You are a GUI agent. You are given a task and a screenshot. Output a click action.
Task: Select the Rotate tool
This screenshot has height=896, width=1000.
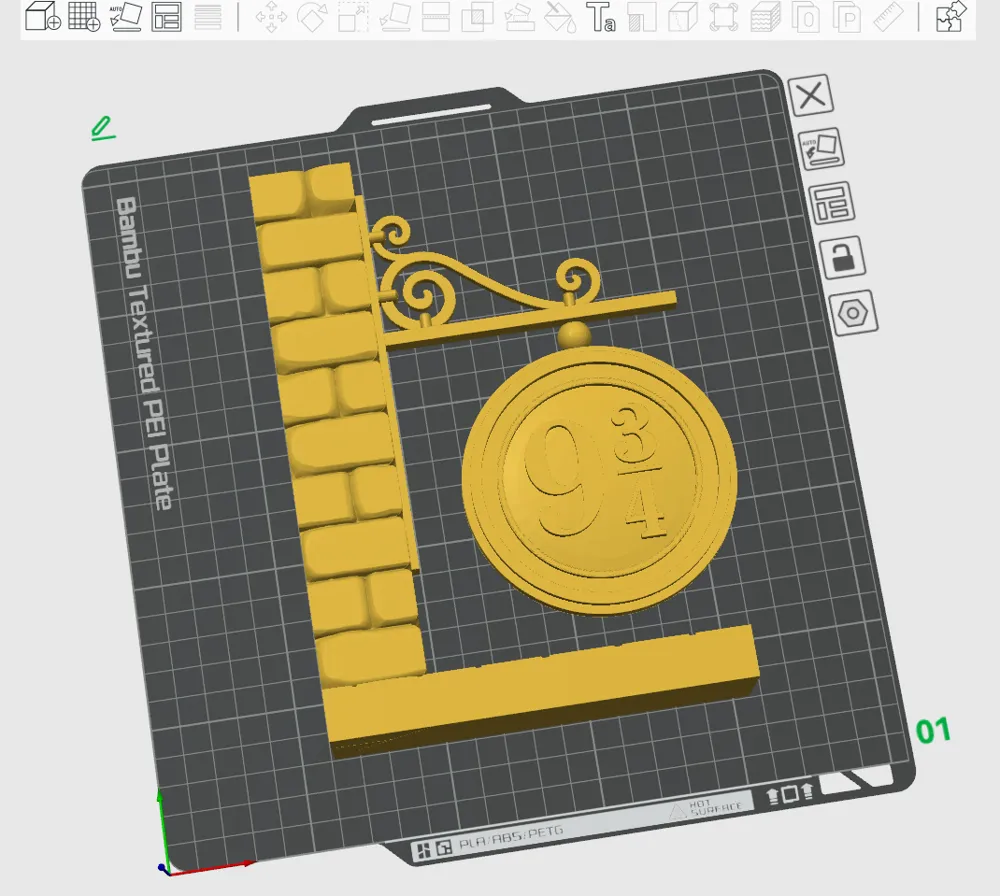pyautogui.click(x=312, y=17)
